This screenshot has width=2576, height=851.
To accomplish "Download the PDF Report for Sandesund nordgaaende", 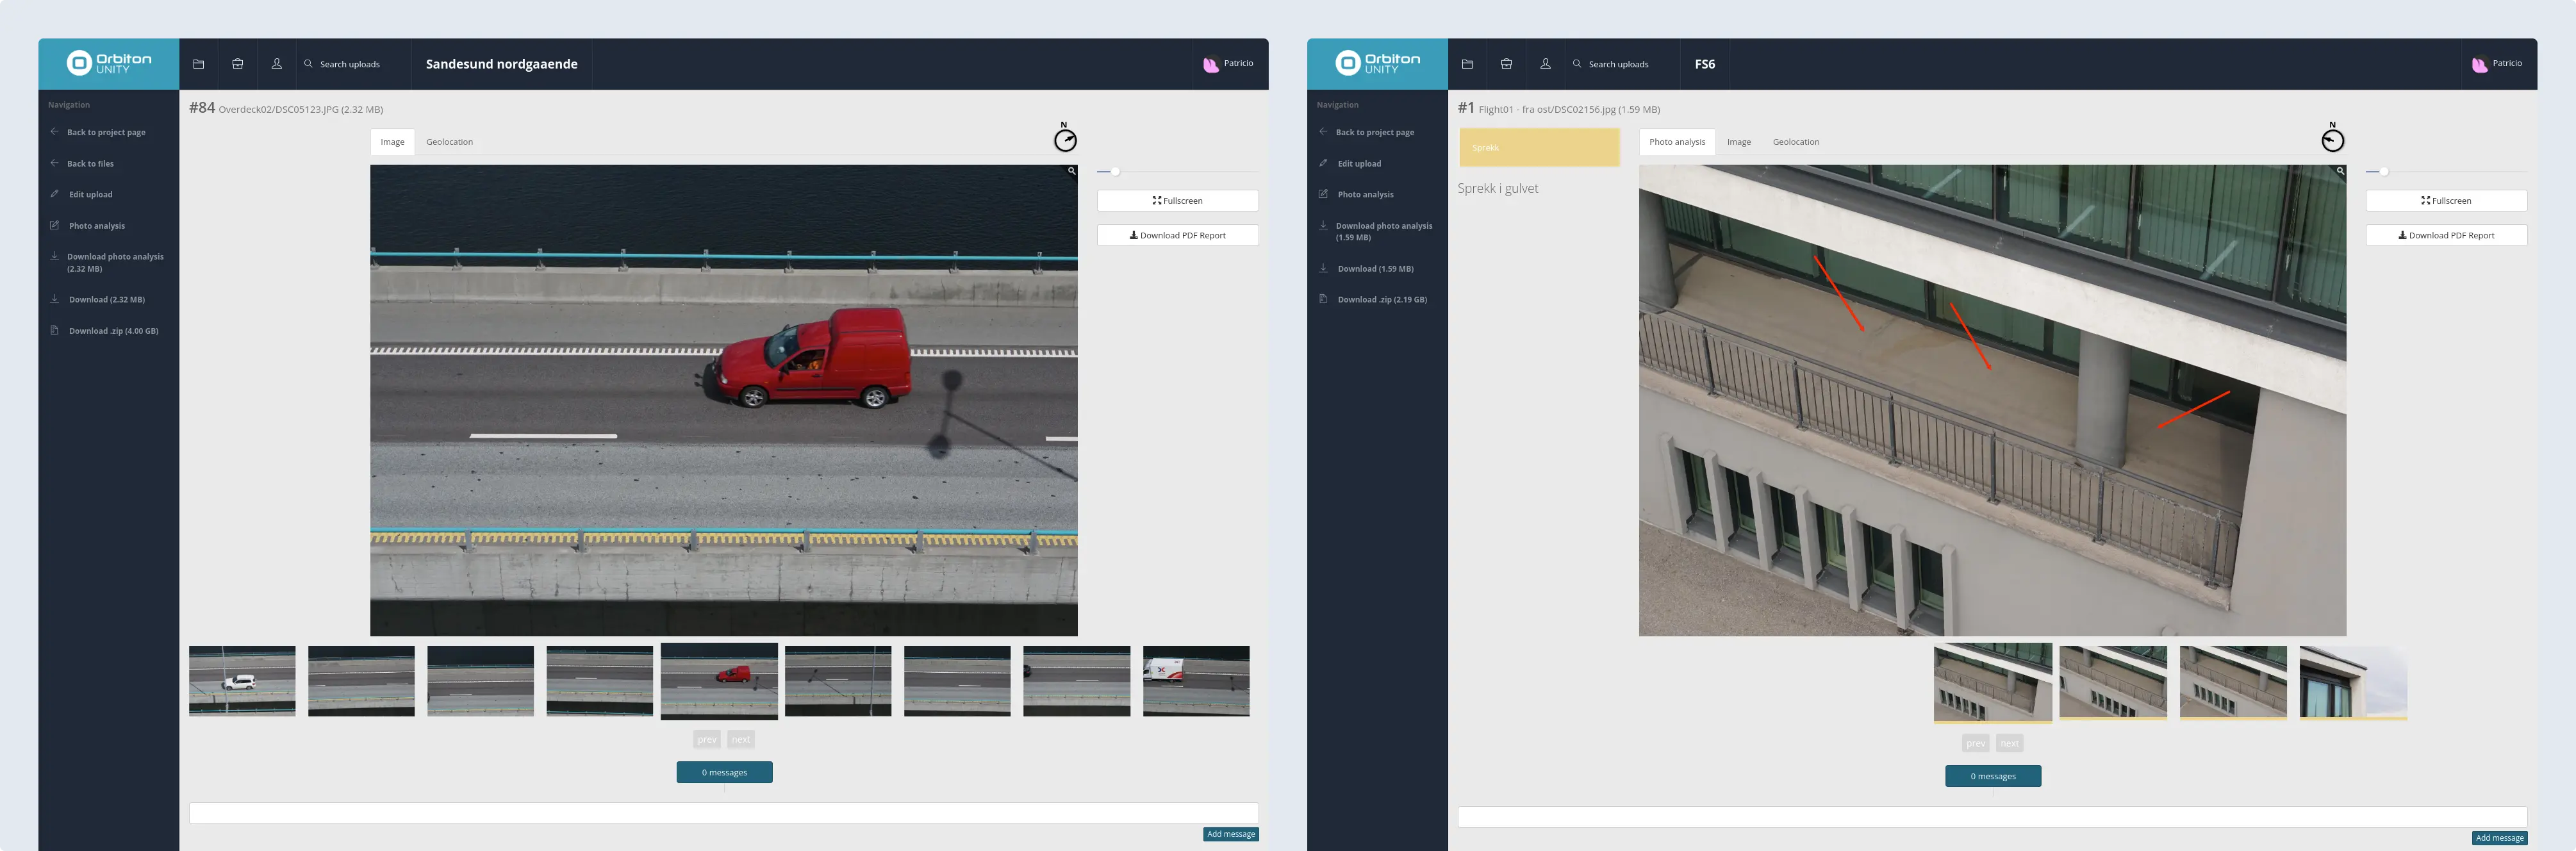I will (1178, 235).
